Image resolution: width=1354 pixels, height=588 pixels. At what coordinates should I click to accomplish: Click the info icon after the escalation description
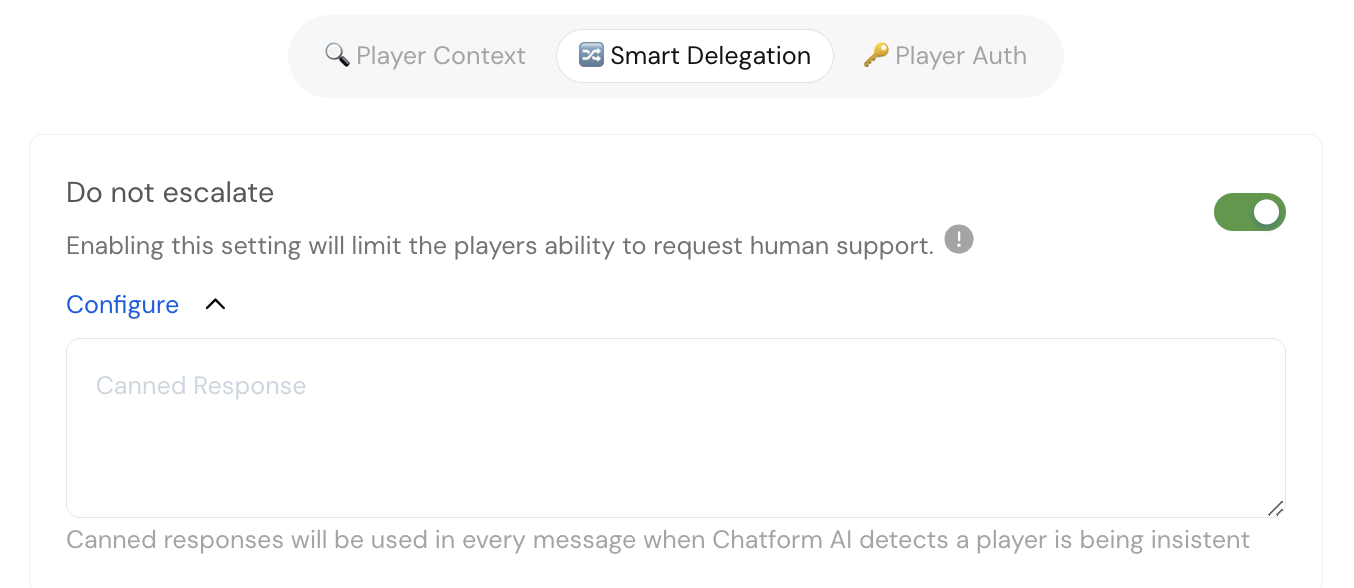pos(958,240)
